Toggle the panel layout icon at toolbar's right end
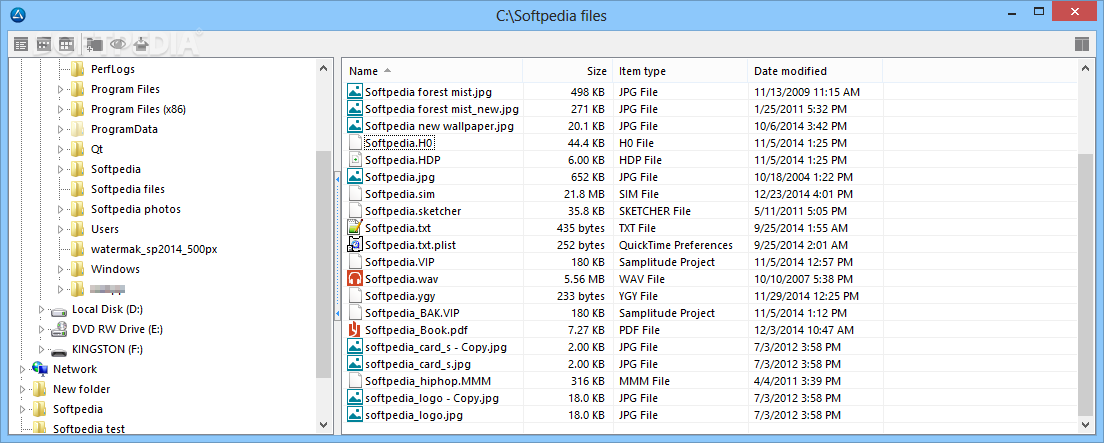The width and height of the screenshot is (1104, 443). [x=1082, y=44]
